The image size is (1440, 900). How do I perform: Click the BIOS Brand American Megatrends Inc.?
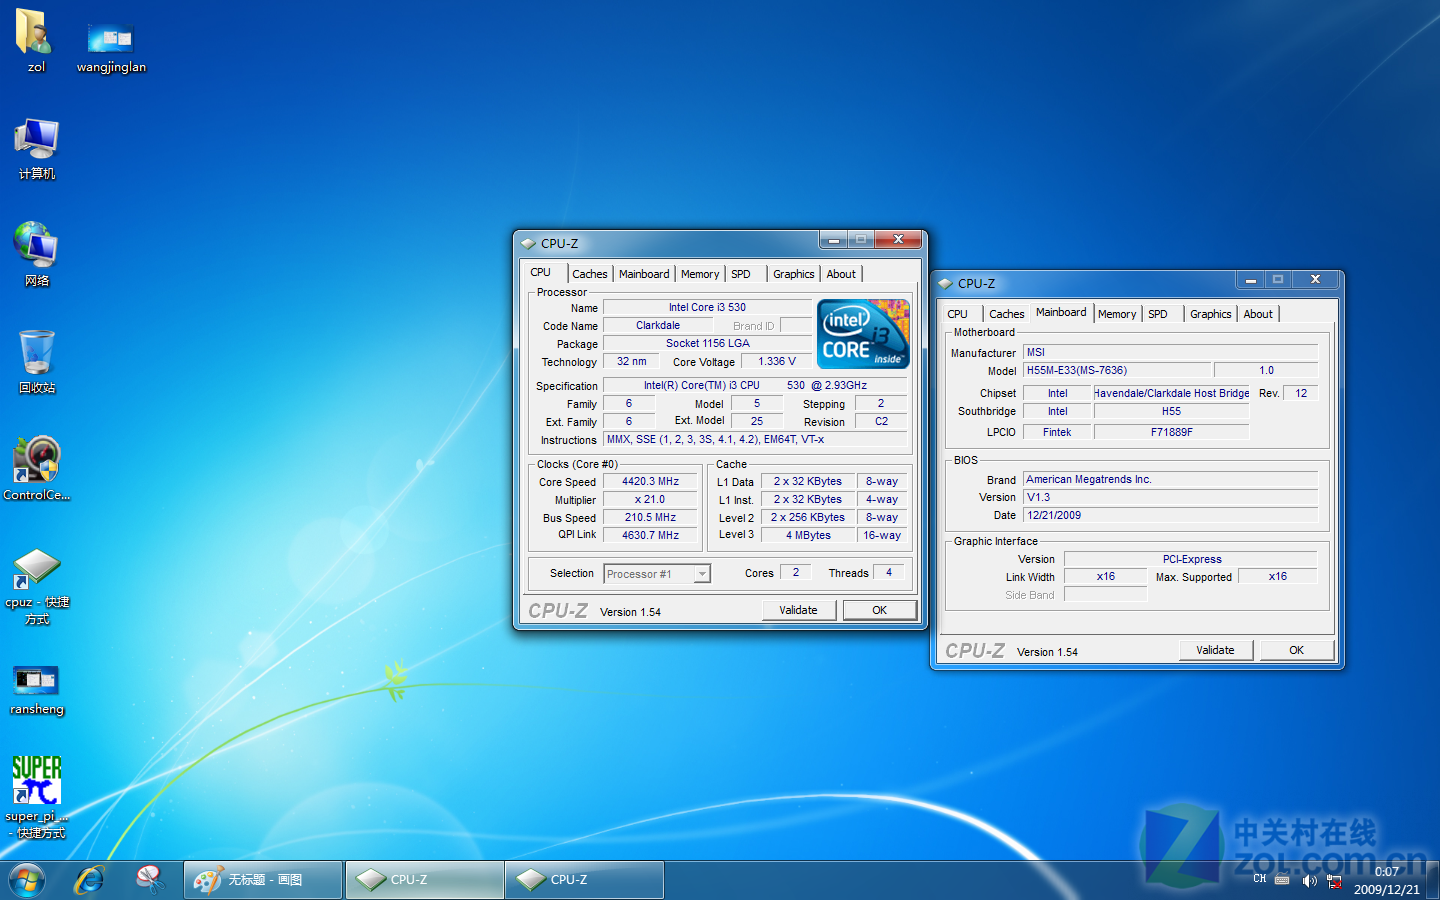[1171, 479]
